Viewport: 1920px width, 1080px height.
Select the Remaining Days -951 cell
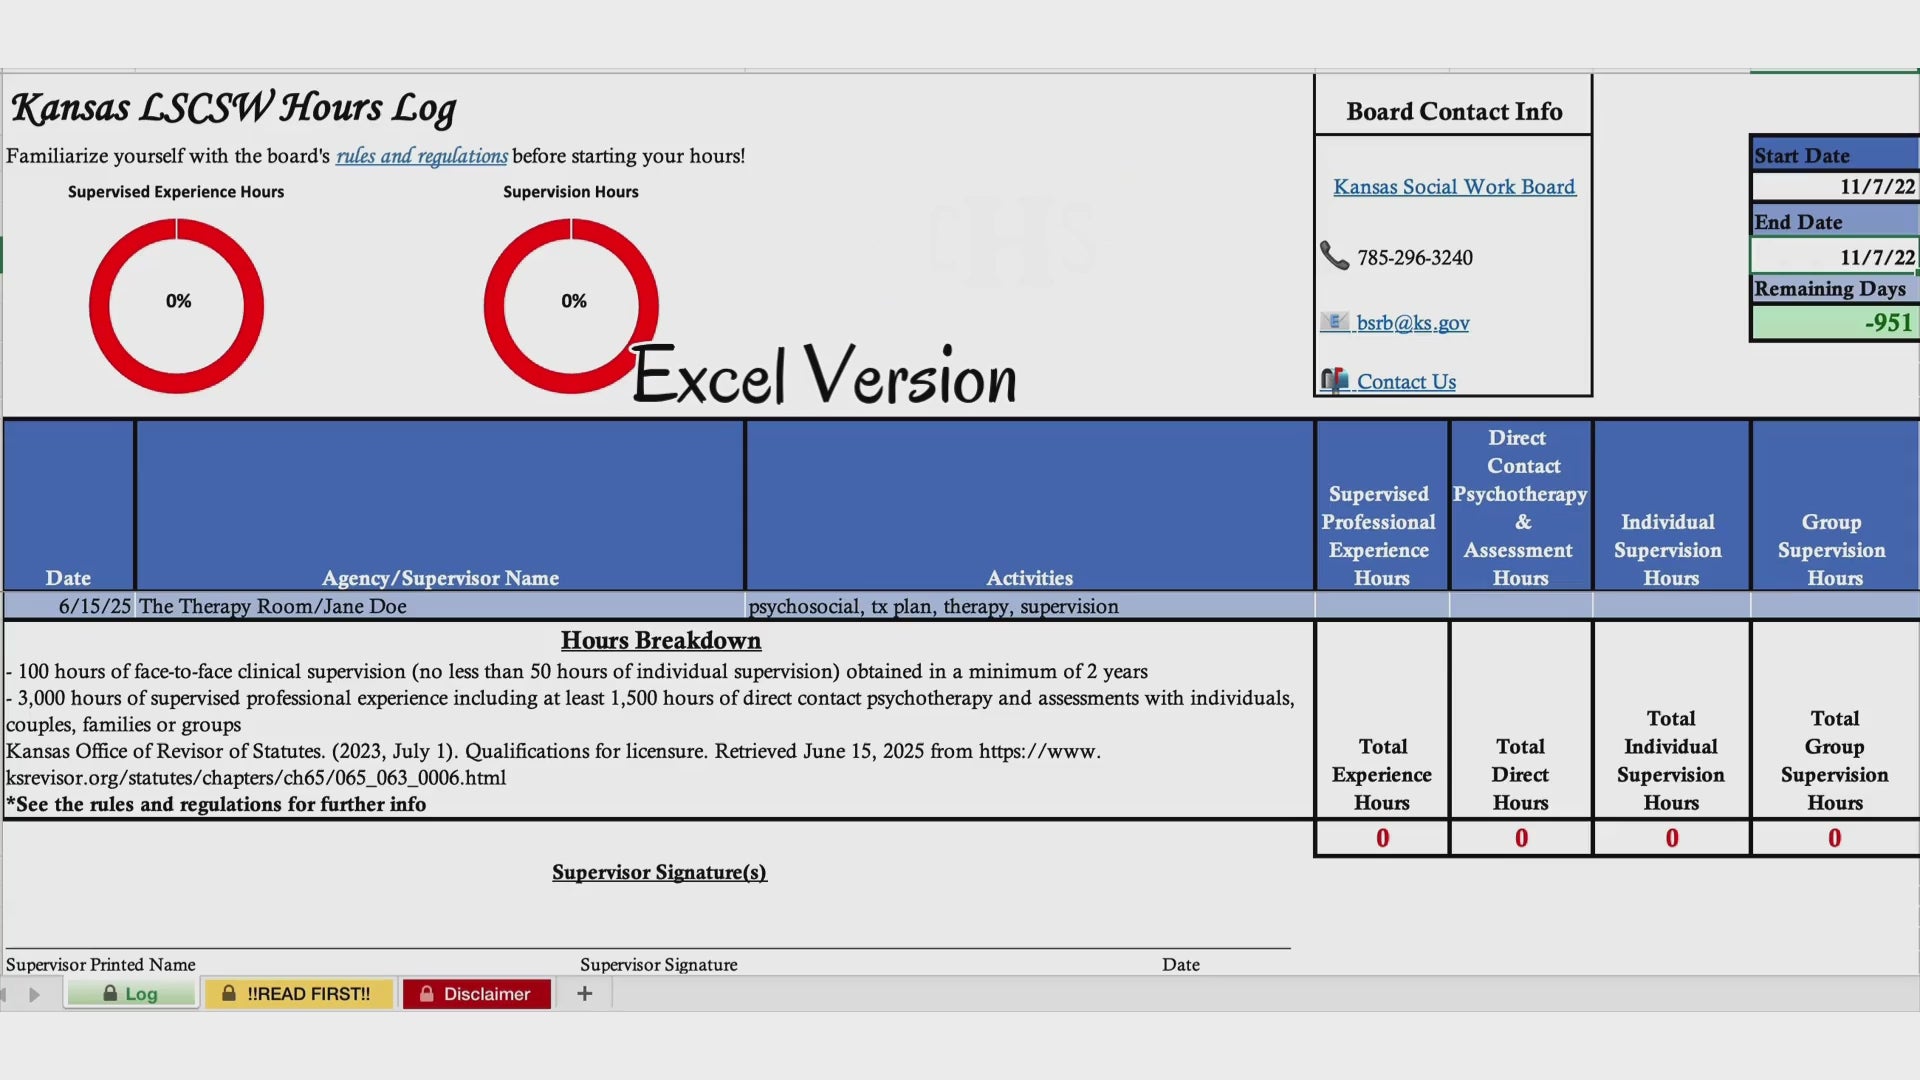[x=1834, y=323]
